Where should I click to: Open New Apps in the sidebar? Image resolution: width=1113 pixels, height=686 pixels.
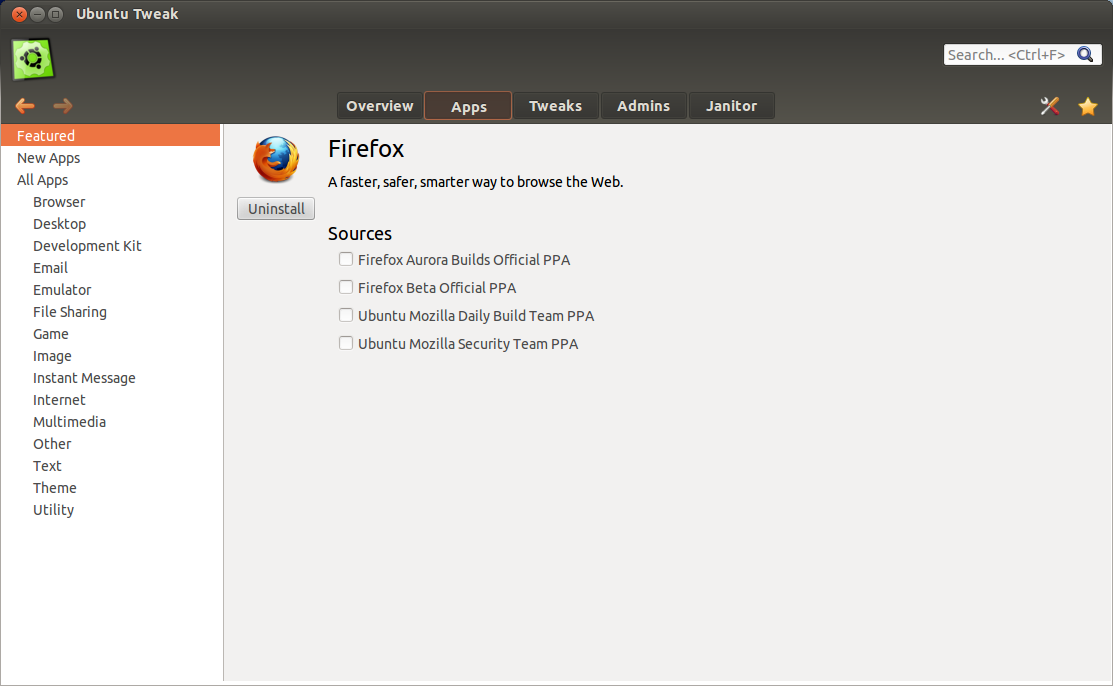pos(111,158)
